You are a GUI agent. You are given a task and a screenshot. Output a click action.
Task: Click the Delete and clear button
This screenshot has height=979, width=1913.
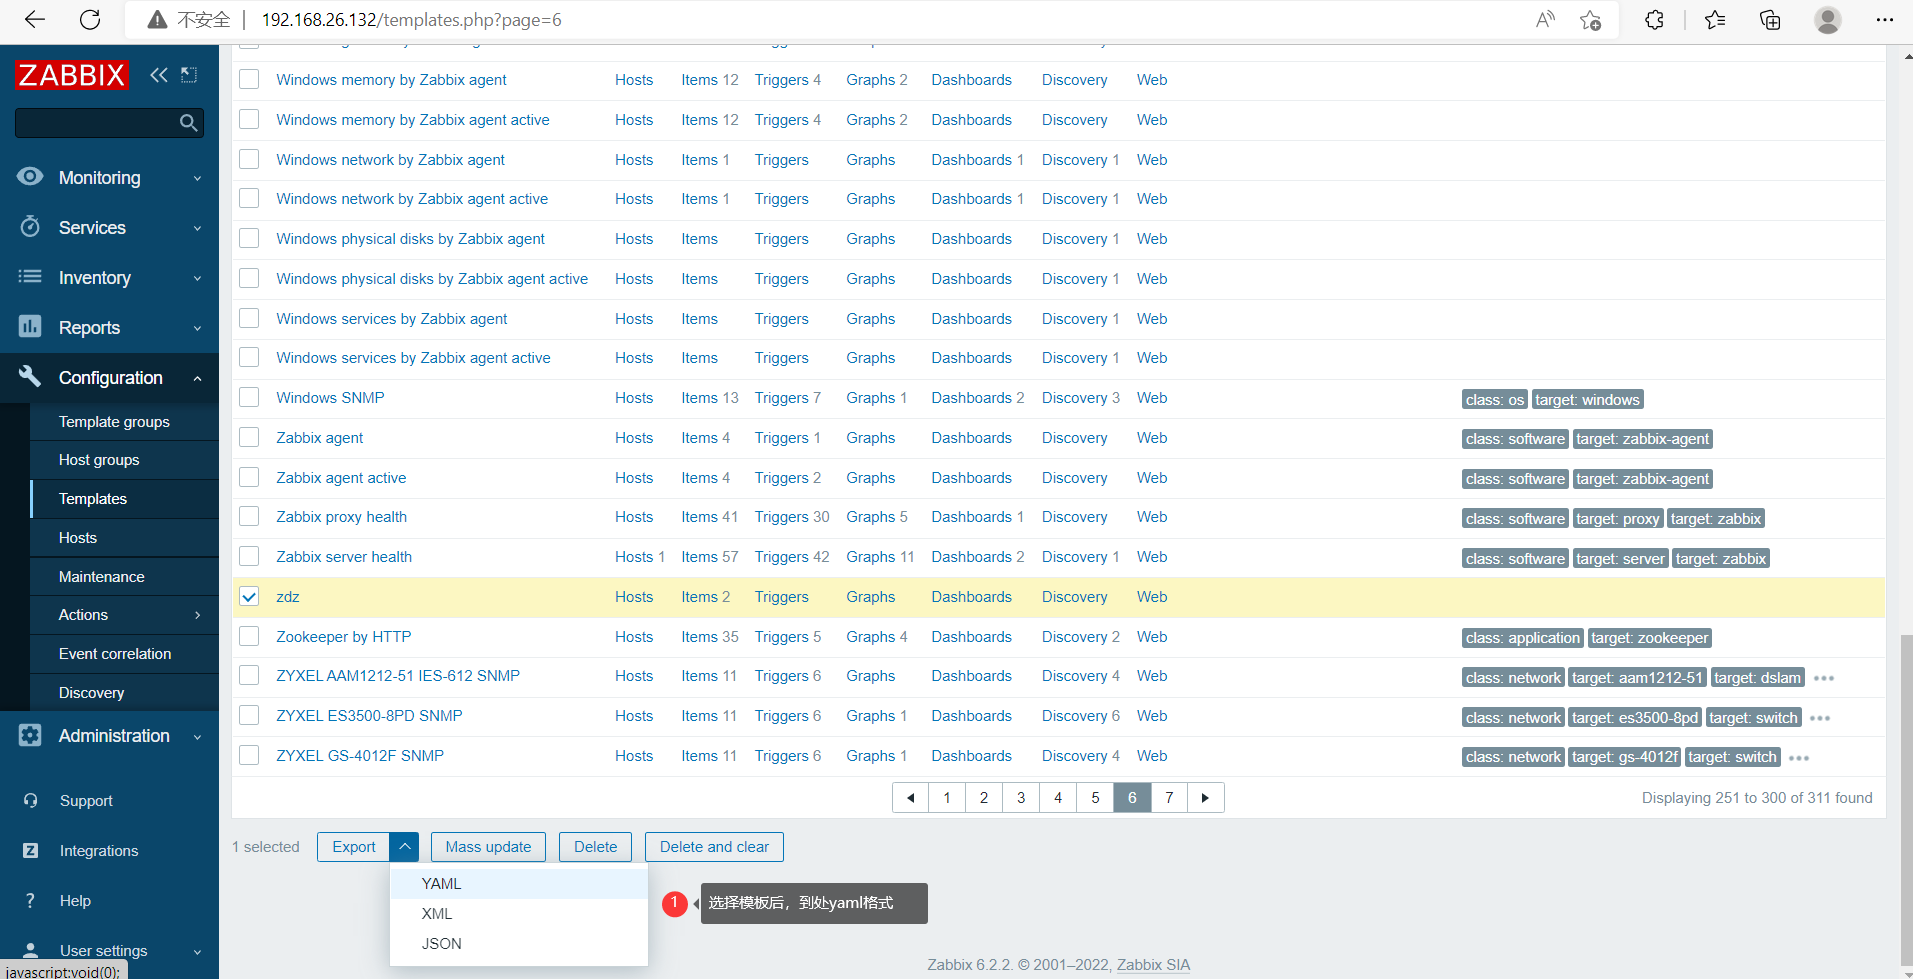pos(714,847)
